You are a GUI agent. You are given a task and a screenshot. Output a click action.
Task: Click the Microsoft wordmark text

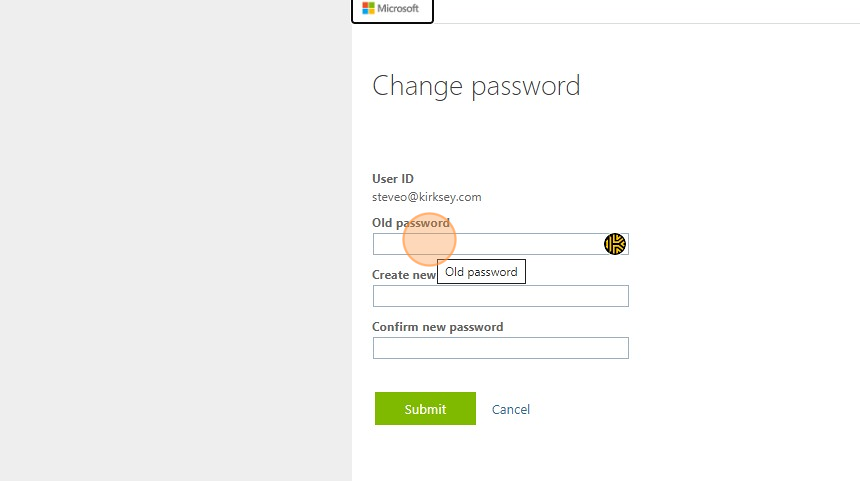click(399, 8)
